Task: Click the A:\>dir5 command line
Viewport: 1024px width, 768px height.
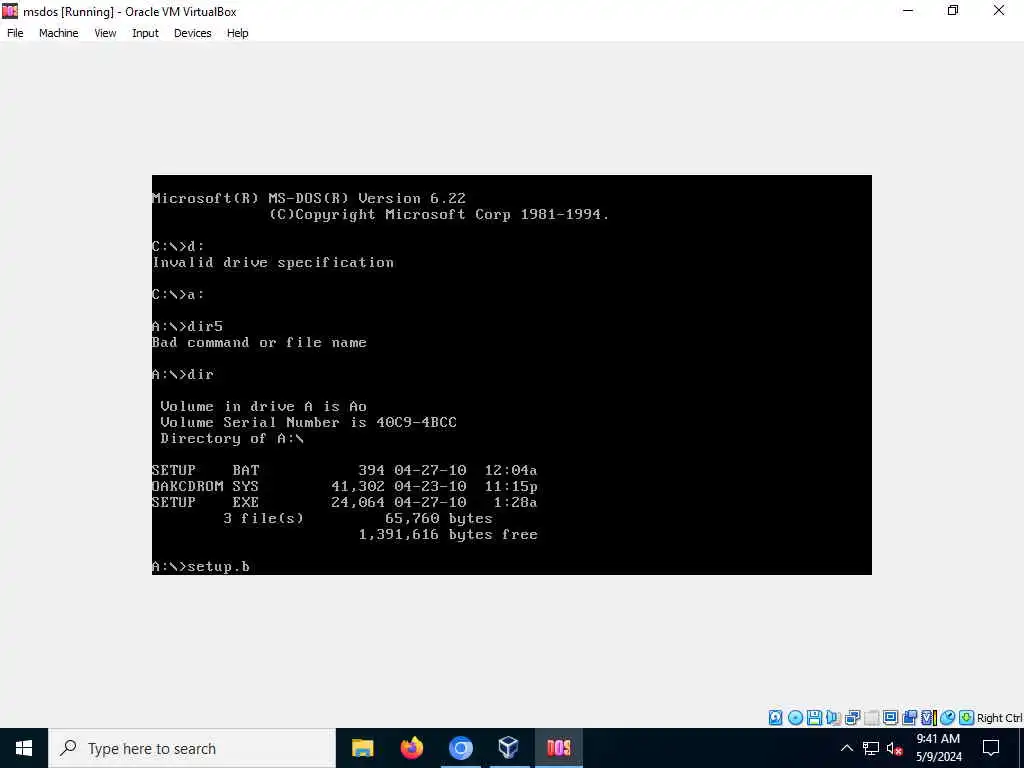Action: tap(187, 327)
